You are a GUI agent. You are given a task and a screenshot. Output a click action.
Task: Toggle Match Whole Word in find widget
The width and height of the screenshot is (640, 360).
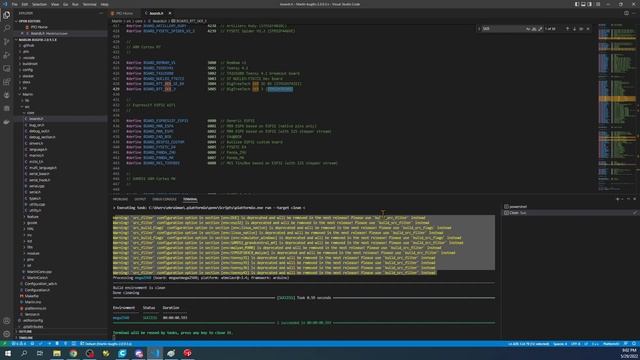coord(534,29)
